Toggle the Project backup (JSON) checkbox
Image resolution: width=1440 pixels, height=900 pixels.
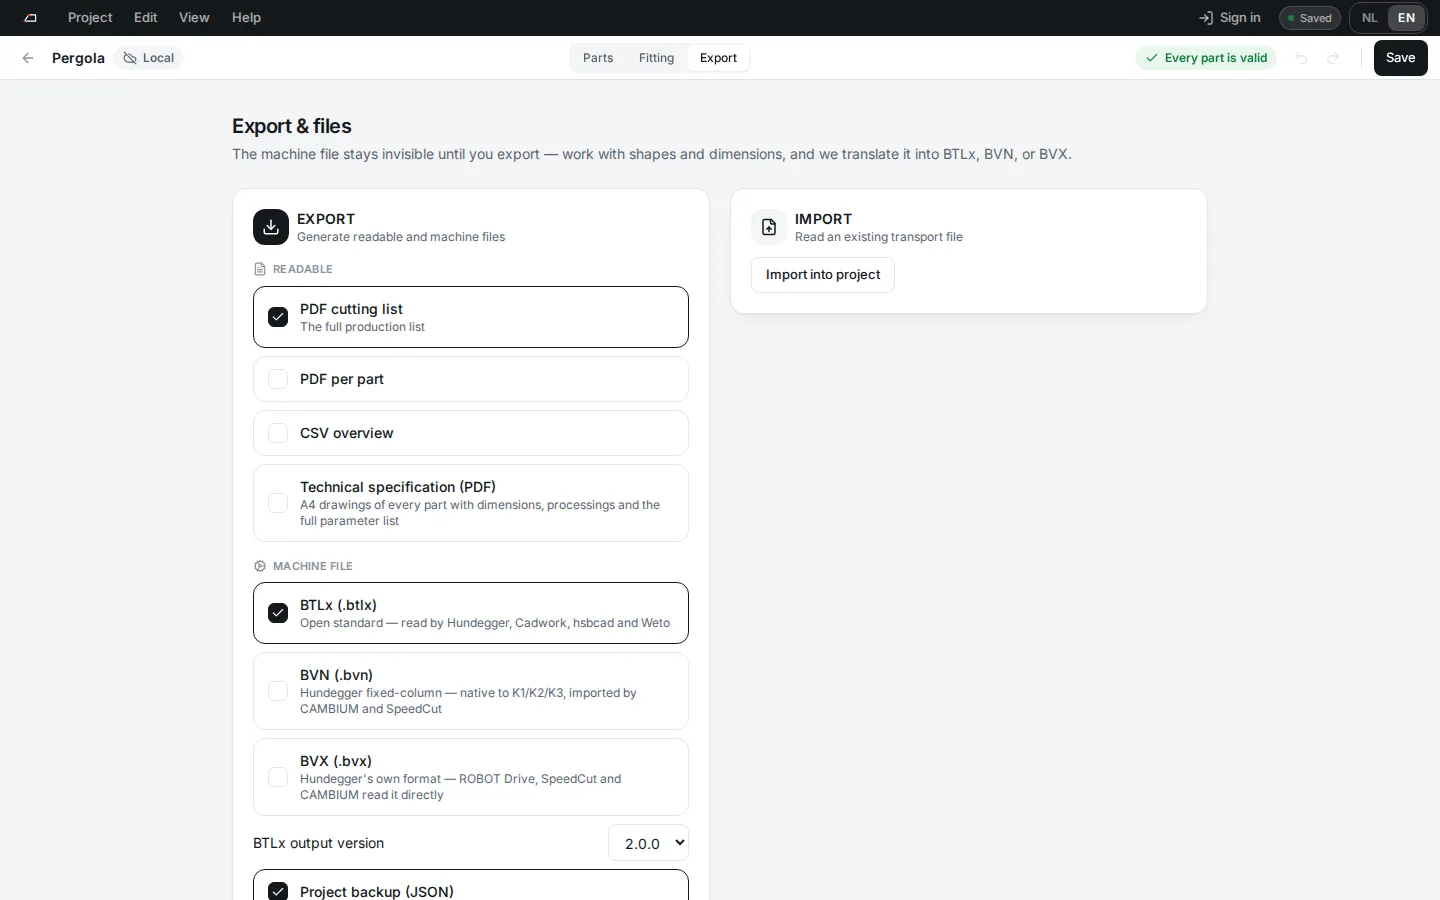pyautogui.click(x=278, y=891)
